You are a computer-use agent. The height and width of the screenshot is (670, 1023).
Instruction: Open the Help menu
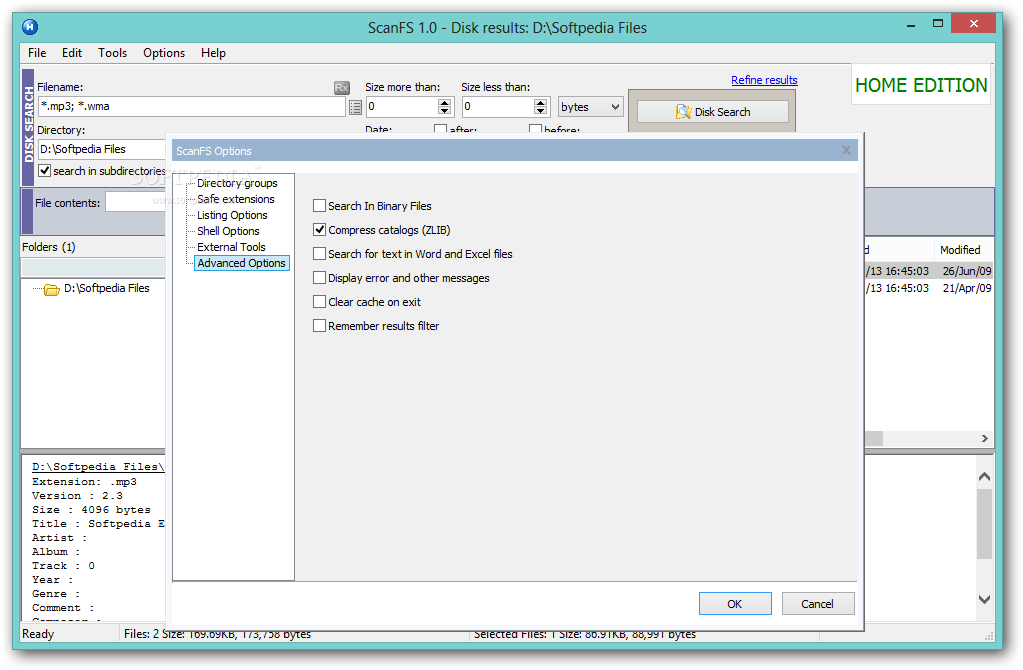[x=213, y=53]
